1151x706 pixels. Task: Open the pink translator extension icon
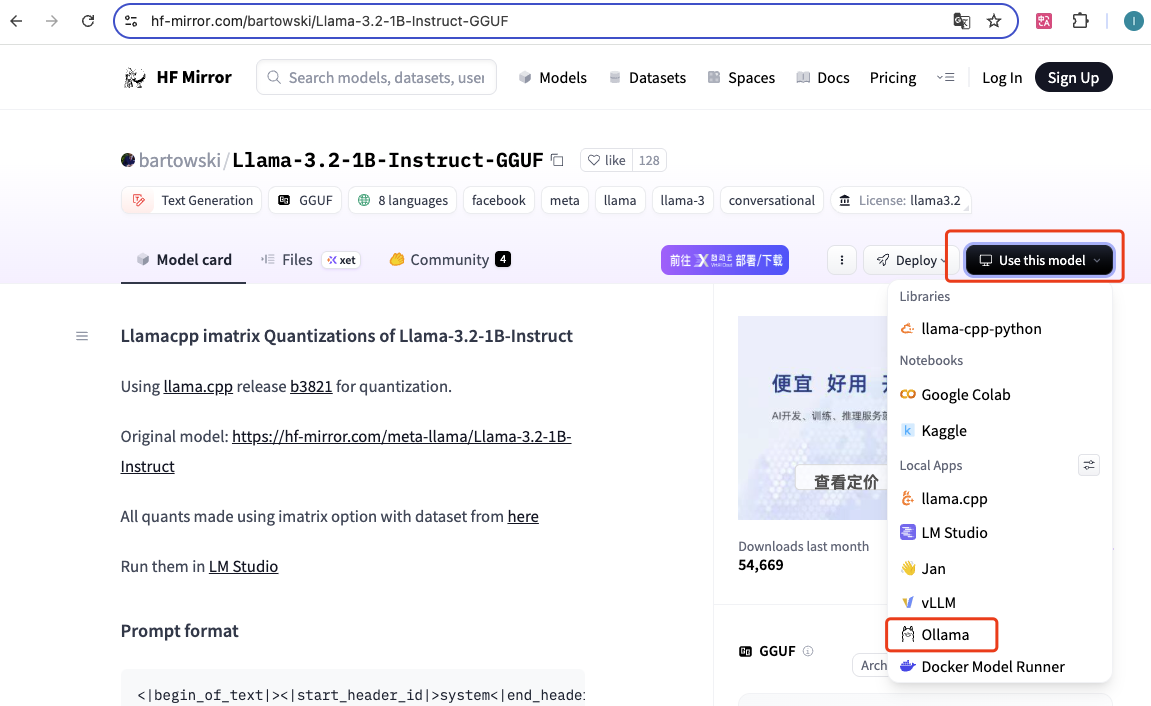pyautogui.click(x=1044, y=21)
